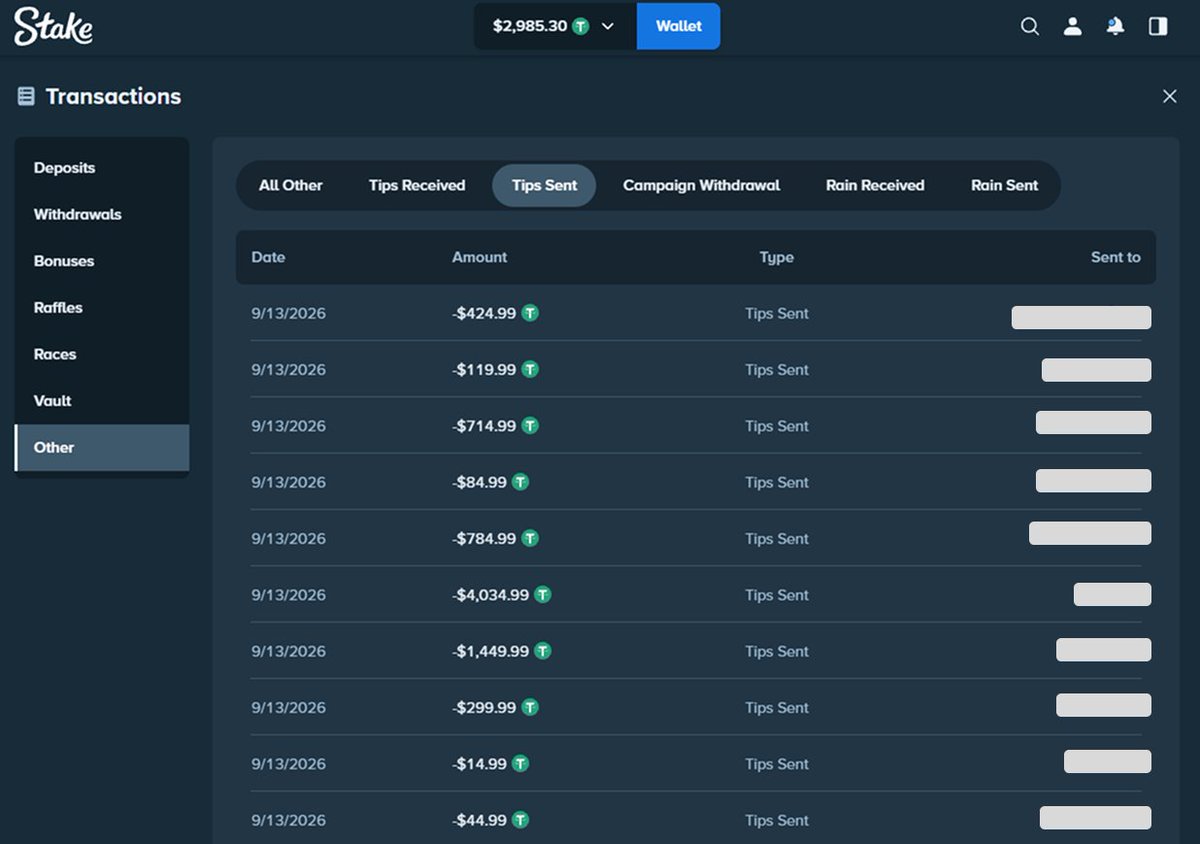This screenshot has height=844, width=1200.
Task: Select the Tips Sent tab
Action: pyautogui.click(x=544, y=185)
